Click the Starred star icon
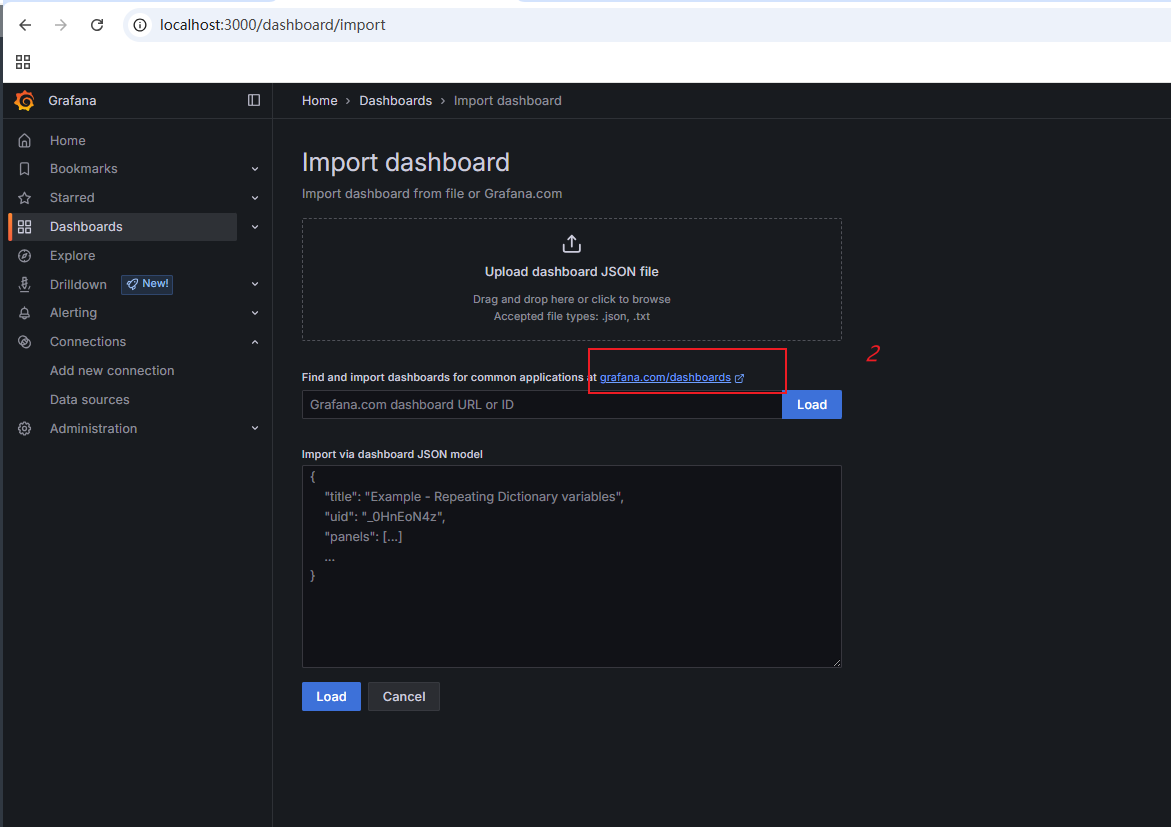1171x827 pixels. click(25, 198)
